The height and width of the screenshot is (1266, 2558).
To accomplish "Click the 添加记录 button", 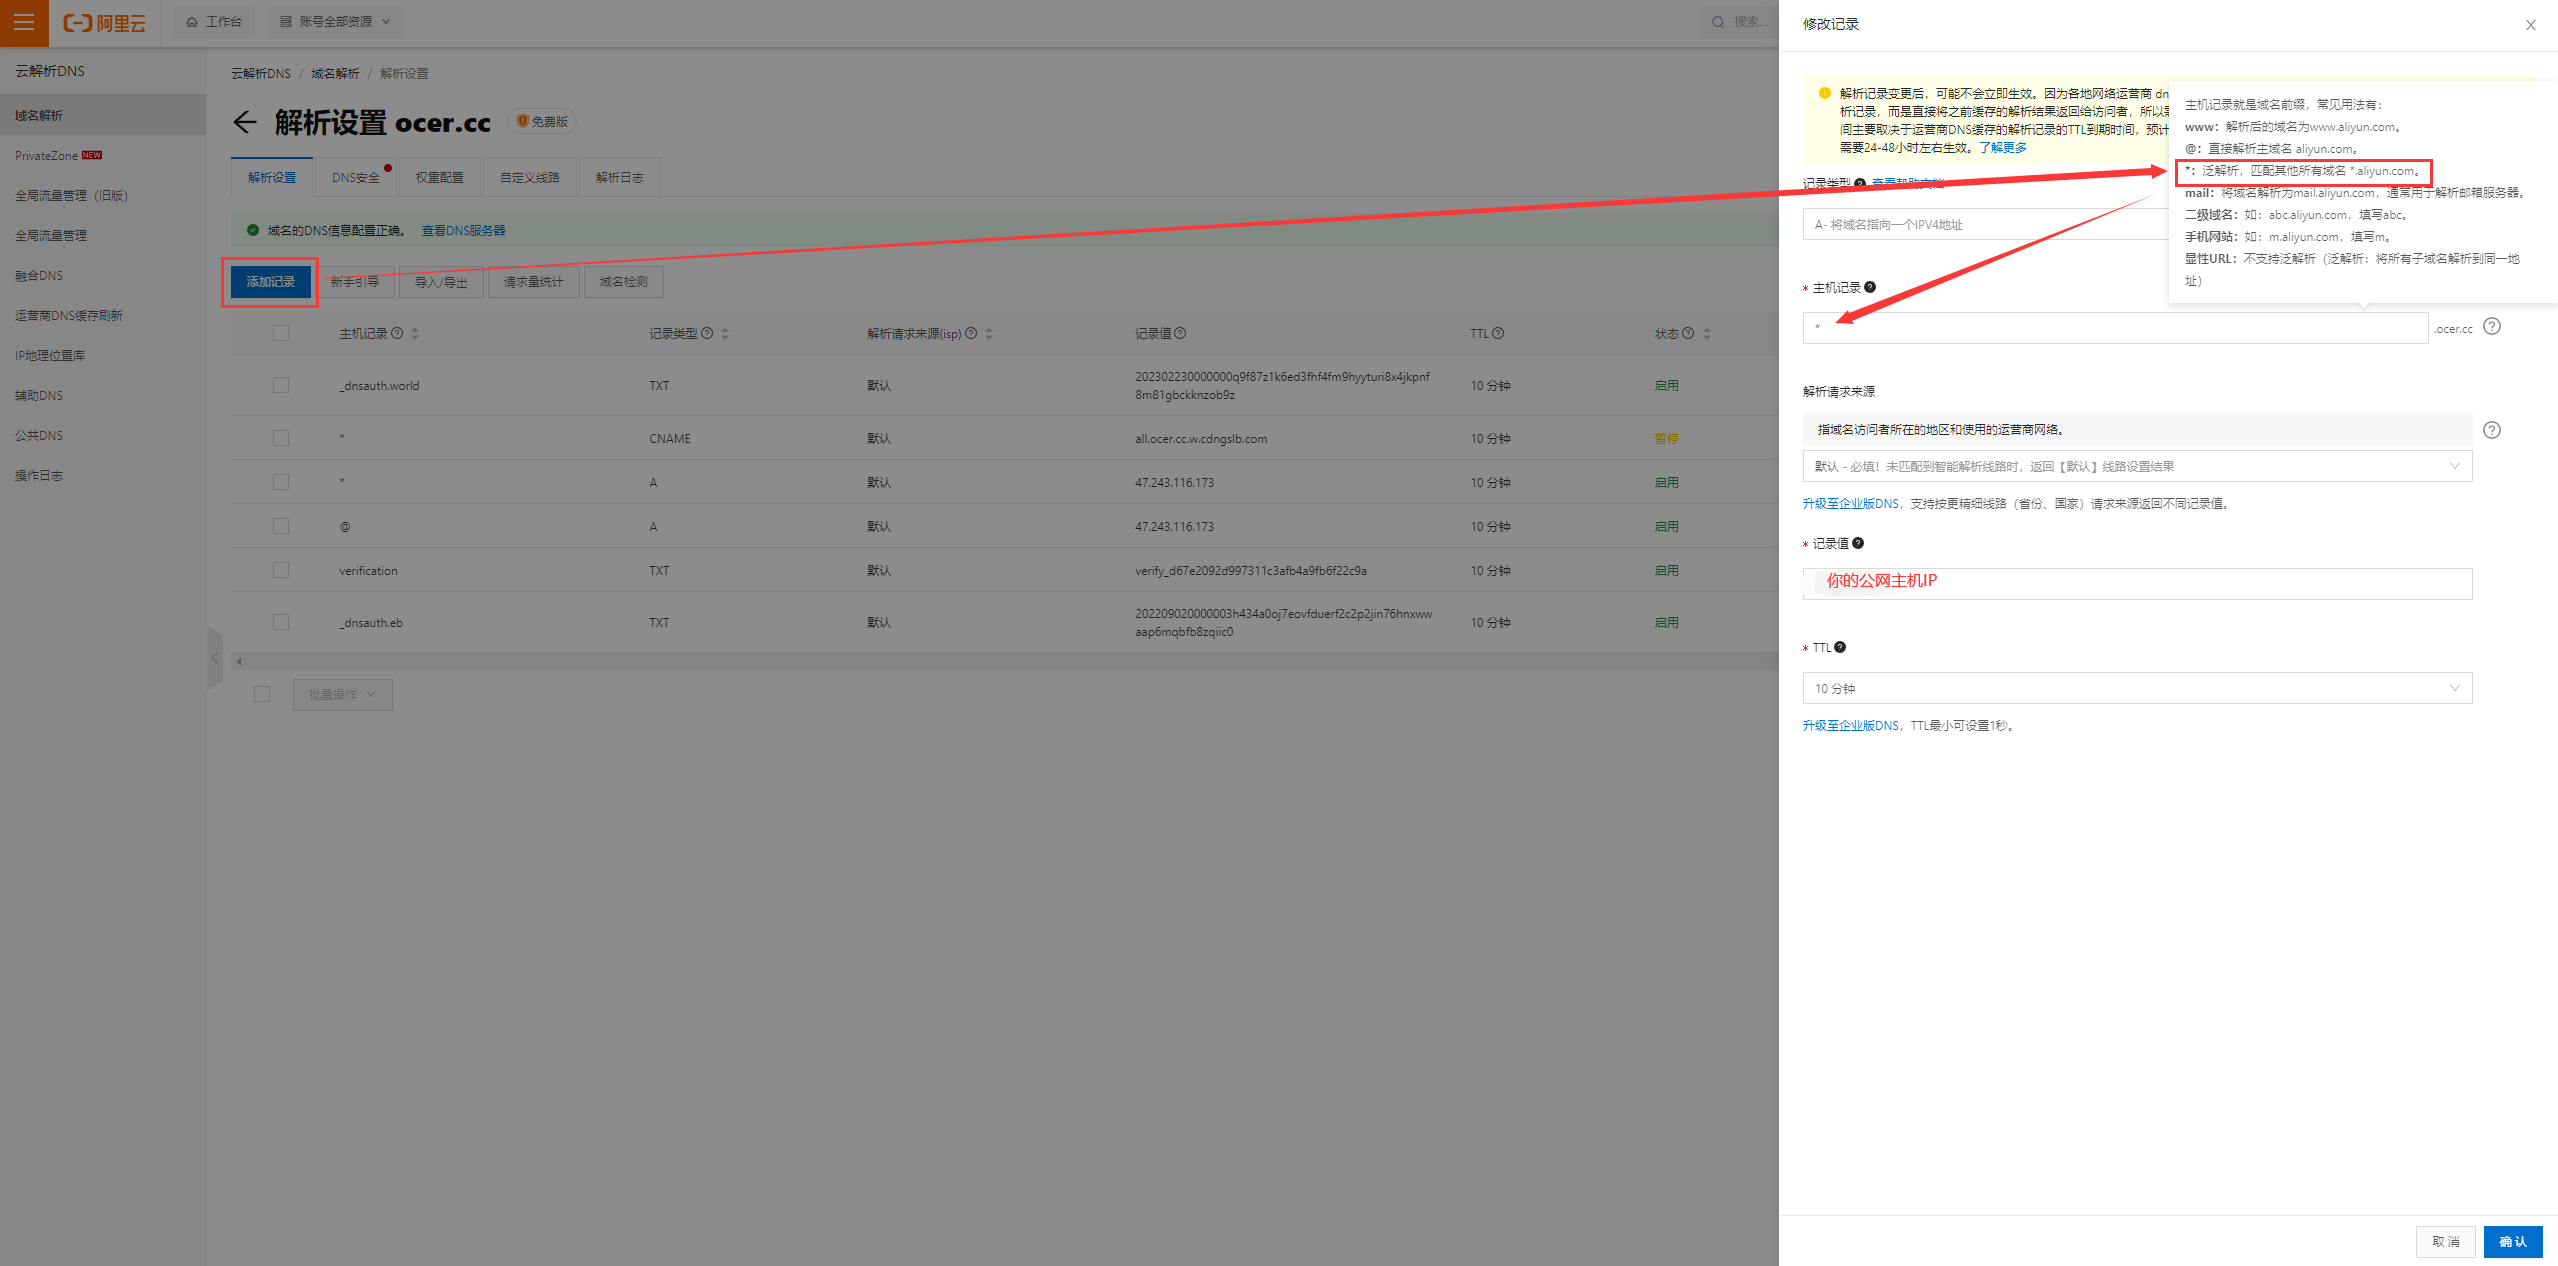I will tap(271, 282).
